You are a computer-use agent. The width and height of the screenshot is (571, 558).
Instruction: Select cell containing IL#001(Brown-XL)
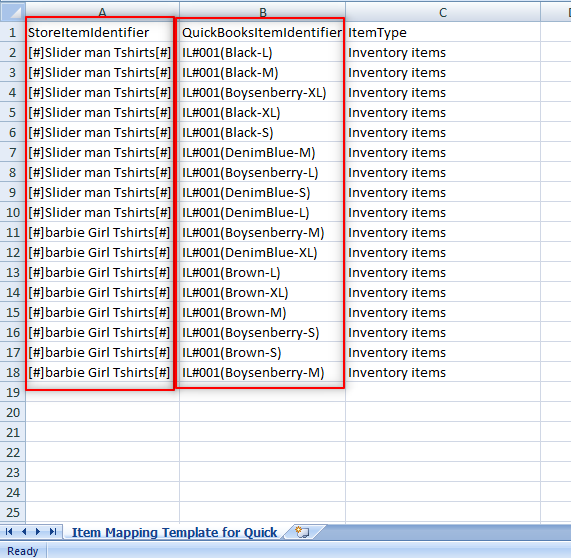coord(263,292)
